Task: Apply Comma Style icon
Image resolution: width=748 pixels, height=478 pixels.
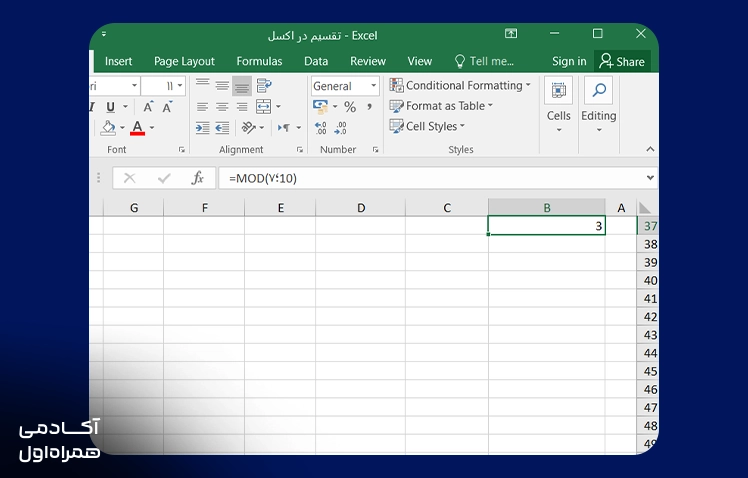Action: tap(369, 107)
